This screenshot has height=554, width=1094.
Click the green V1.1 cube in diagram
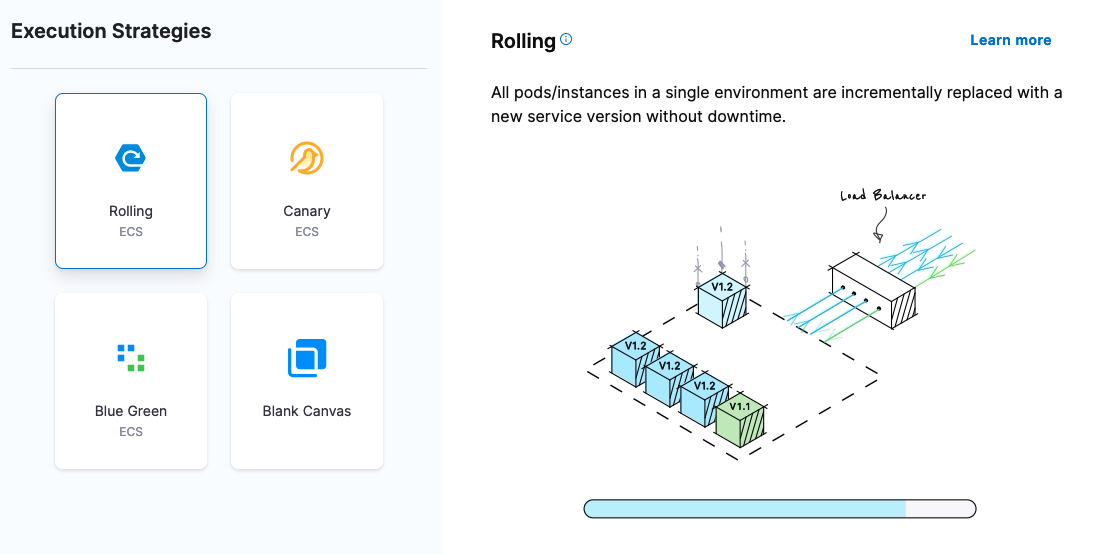click(x=740, y=421)
